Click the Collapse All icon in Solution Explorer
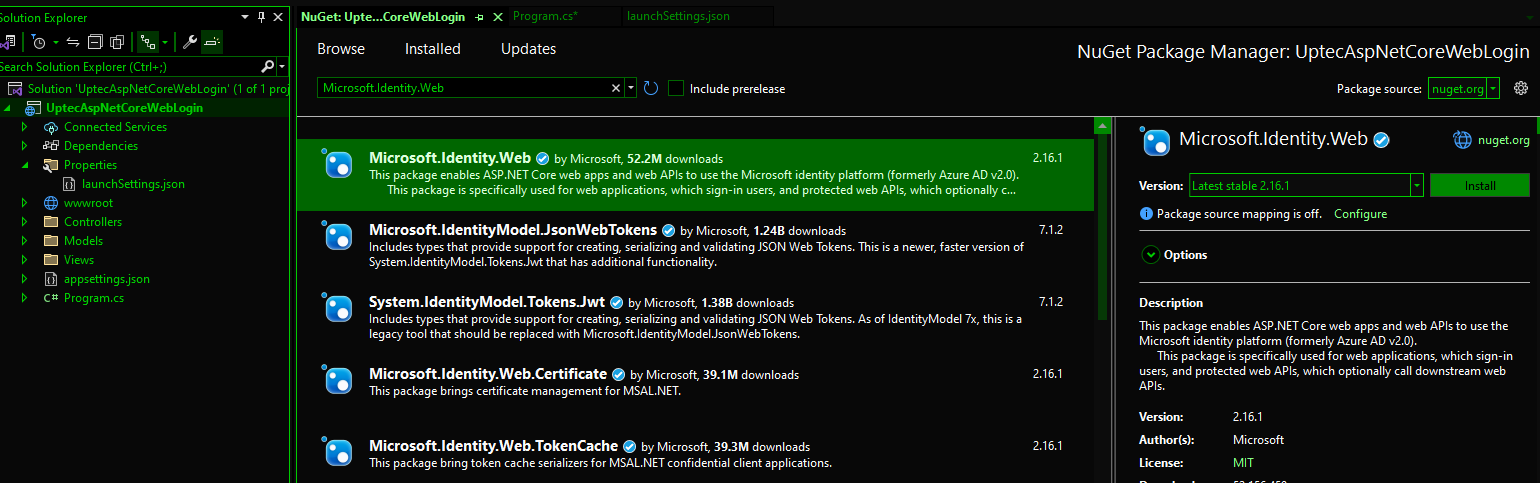Screen dimensions: 1540x483 pos(95,42)
